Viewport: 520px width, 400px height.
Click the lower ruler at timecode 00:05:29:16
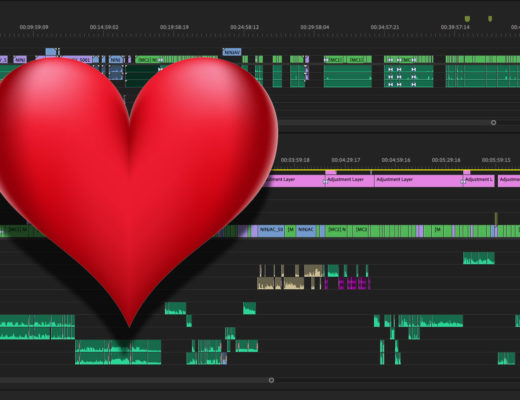pyautogui.click(x=446, y=160)
